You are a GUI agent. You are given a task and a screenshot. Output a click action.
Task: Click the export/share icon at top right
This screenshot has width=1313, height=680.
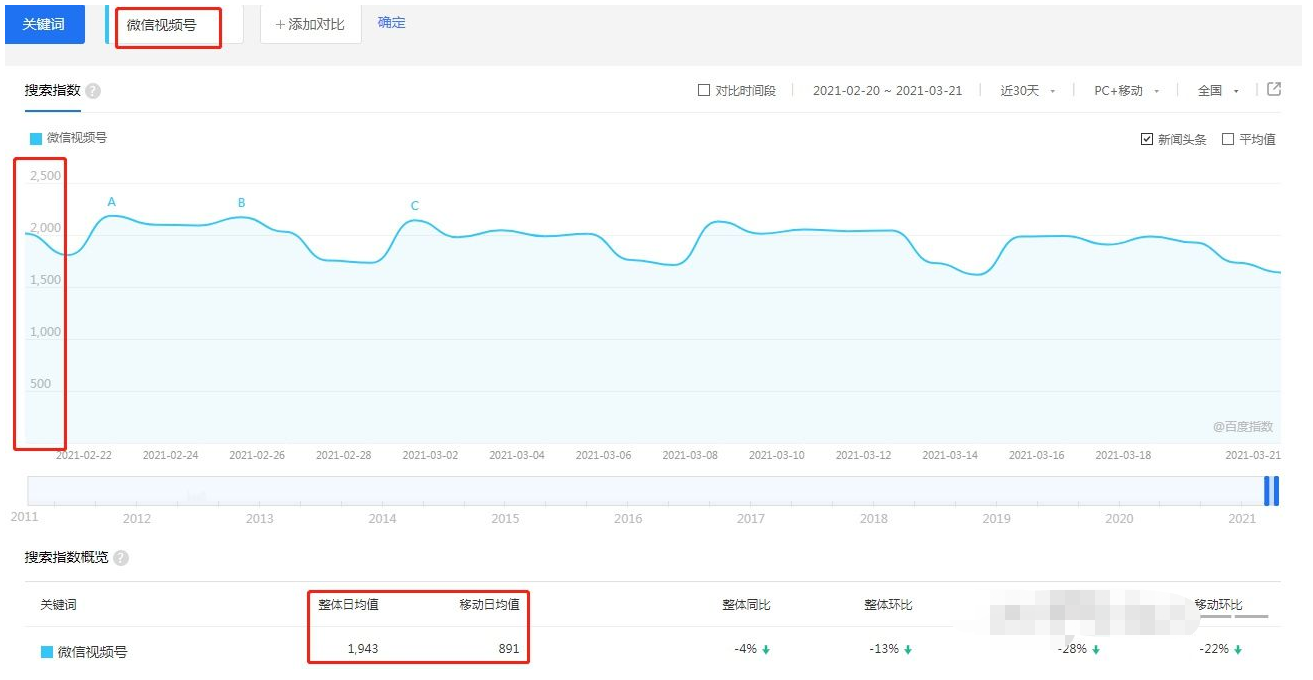coord(1274,89)
